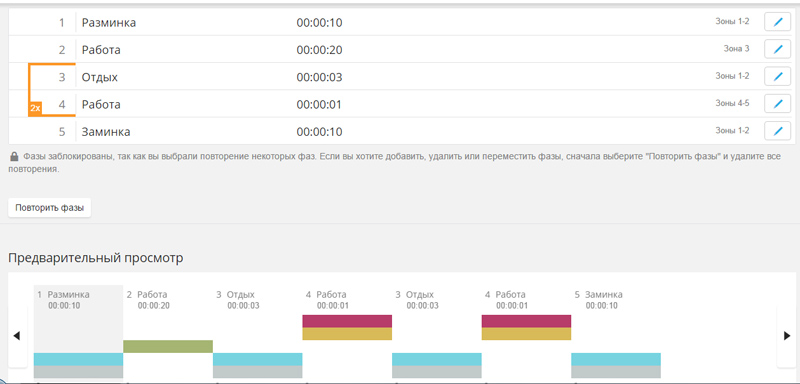
Task: Click Зоны 1-2 label in Разминка row
Action: (732, 21)
